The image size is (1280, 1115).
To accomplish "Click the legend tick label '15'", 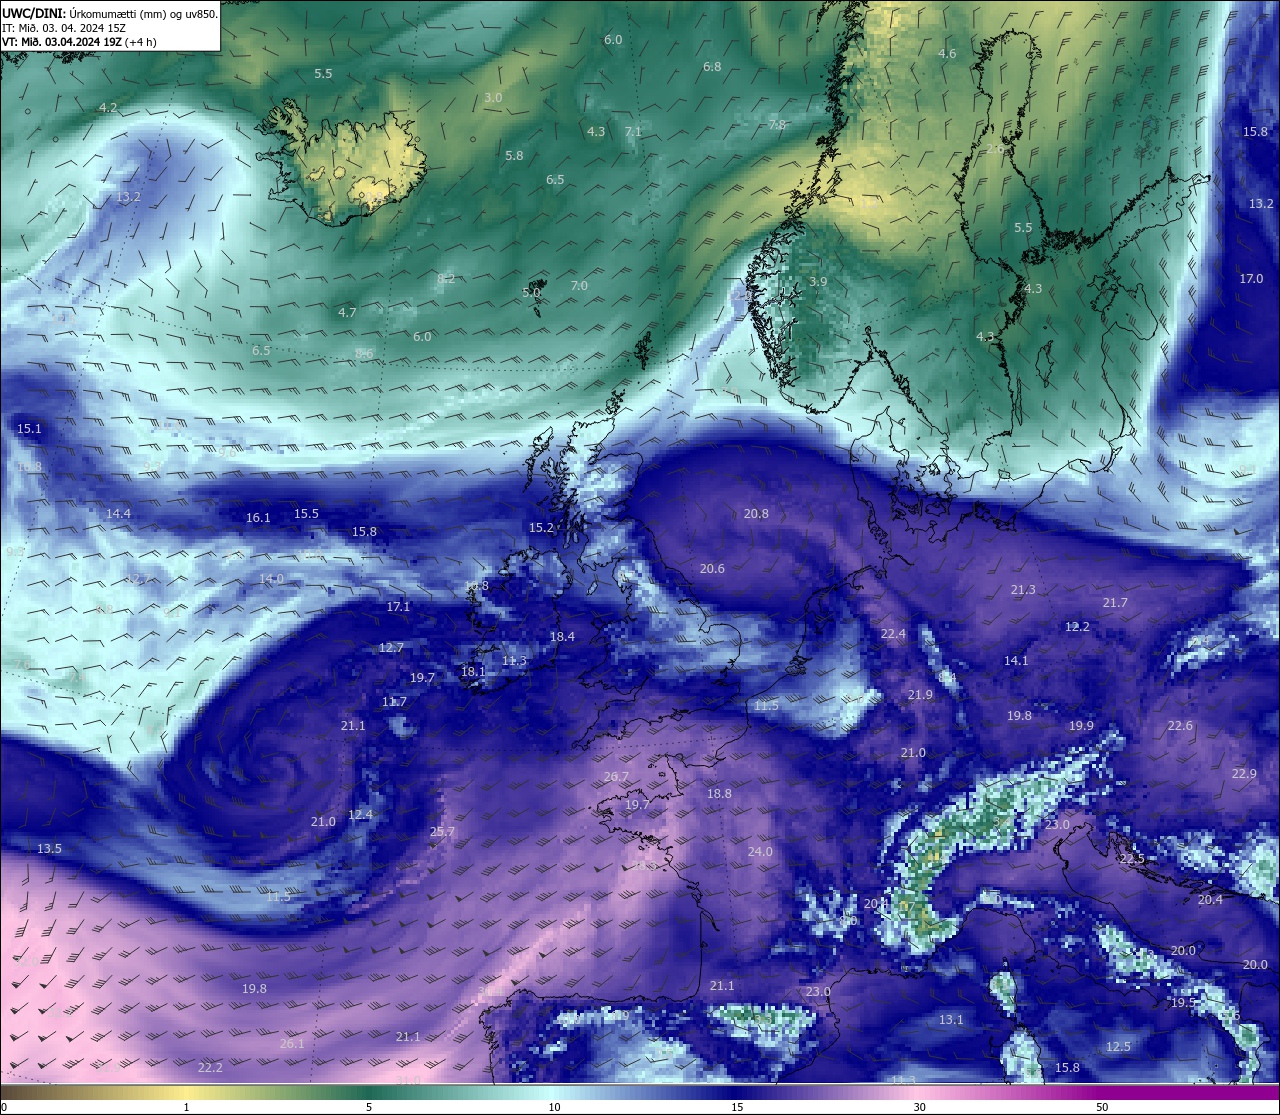I will coord(736,1107).
